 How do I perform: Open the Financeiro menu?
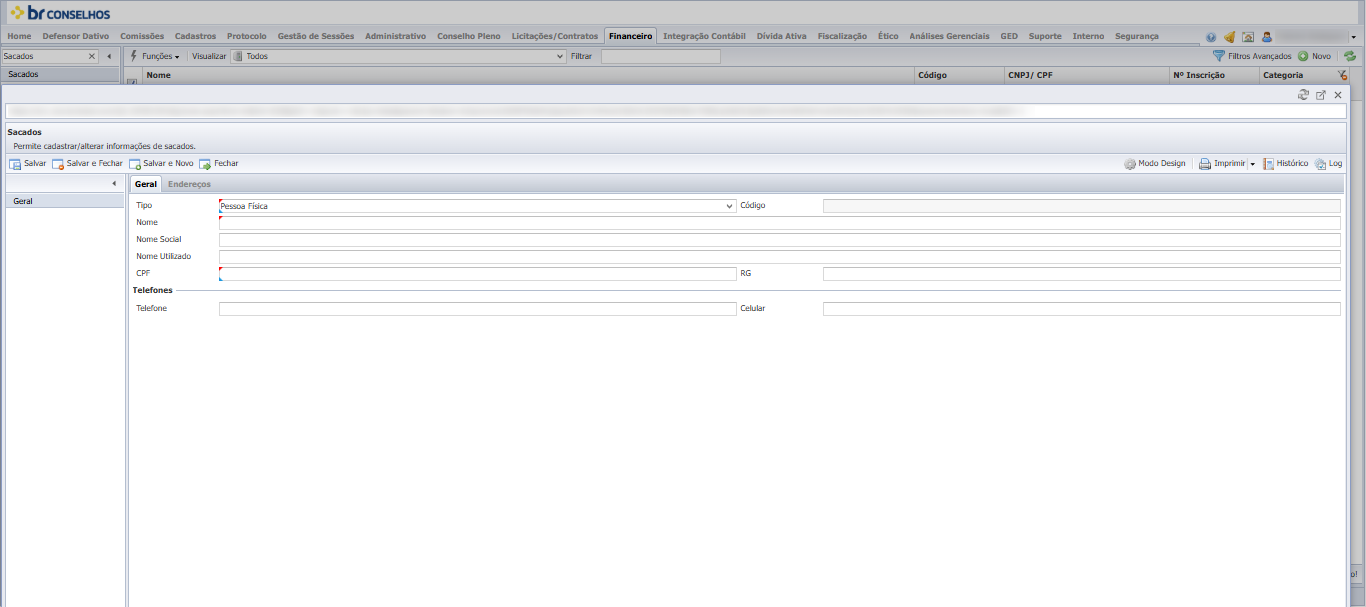click(630, 36)
